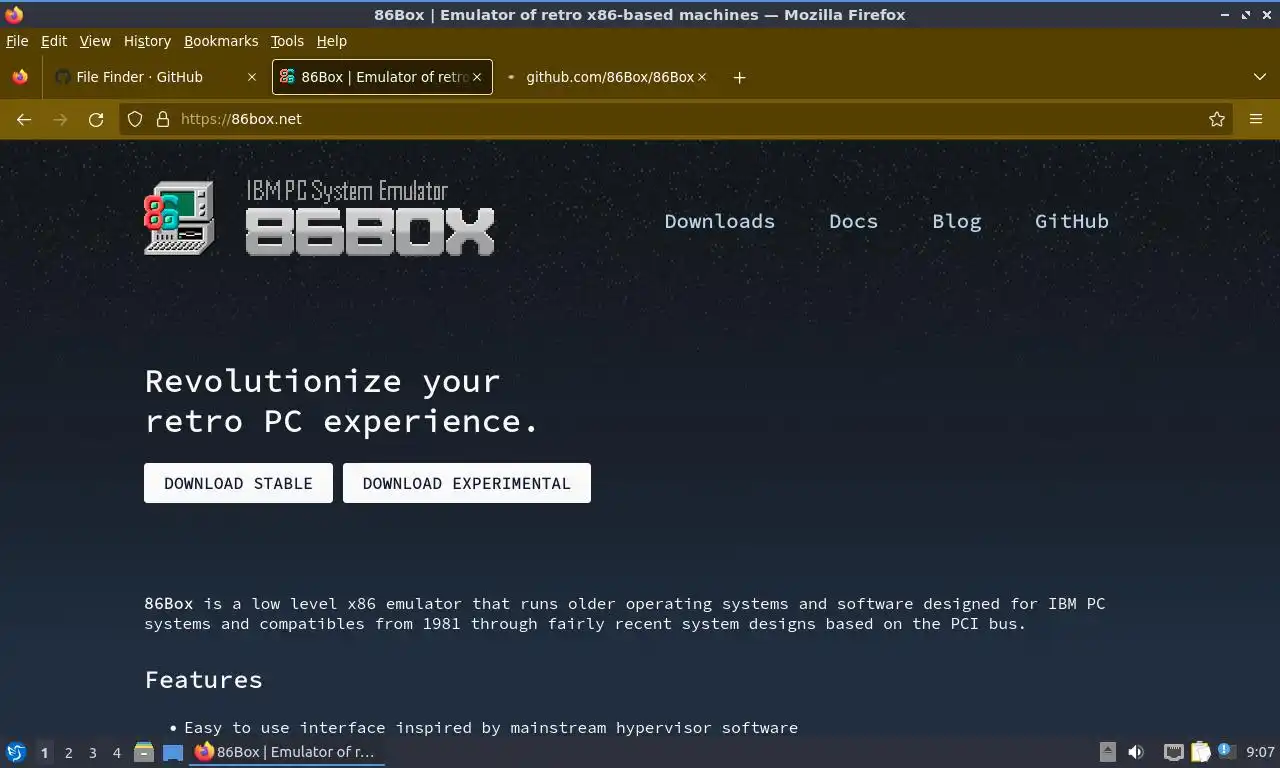The width and height of the screenshot is (1280, 768).
Task: Switch to workspace 3 in pager
Action: (92, 752)
